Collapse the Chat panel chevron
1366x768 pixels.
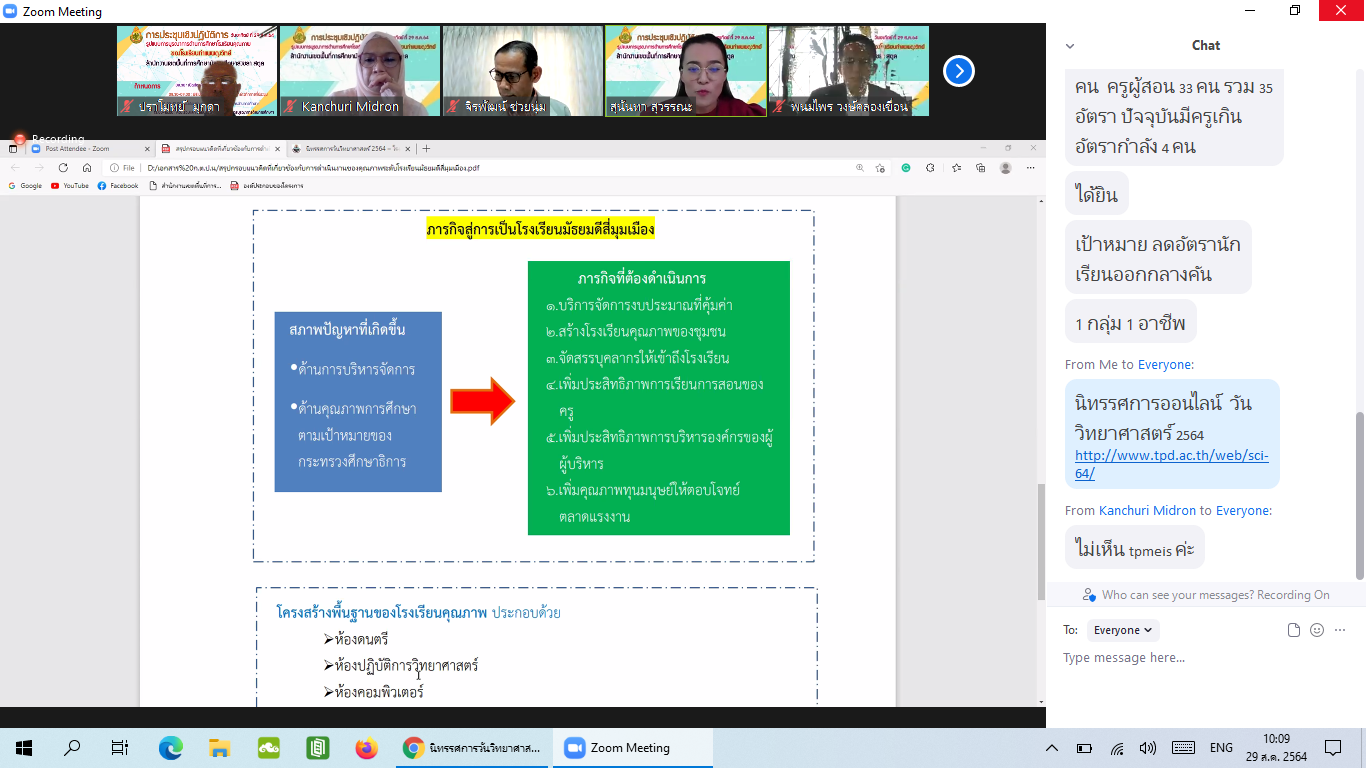tap(1069, 46)
